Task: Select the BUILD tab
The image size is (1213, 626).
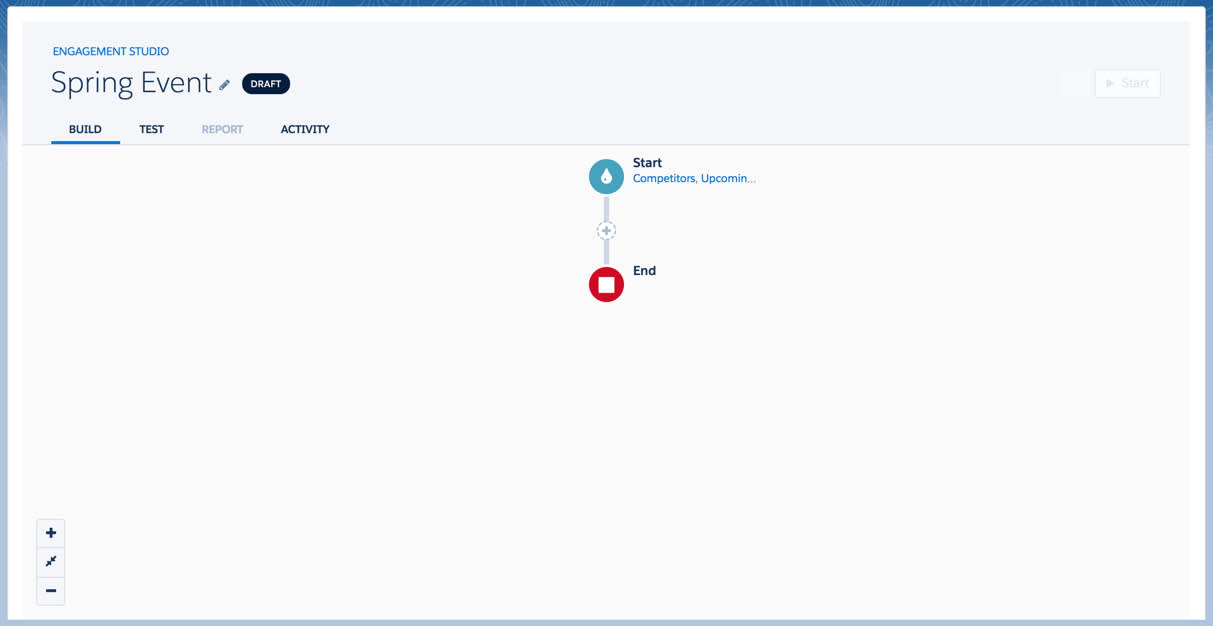Action: pyautogui.click(x=85, y=129)
